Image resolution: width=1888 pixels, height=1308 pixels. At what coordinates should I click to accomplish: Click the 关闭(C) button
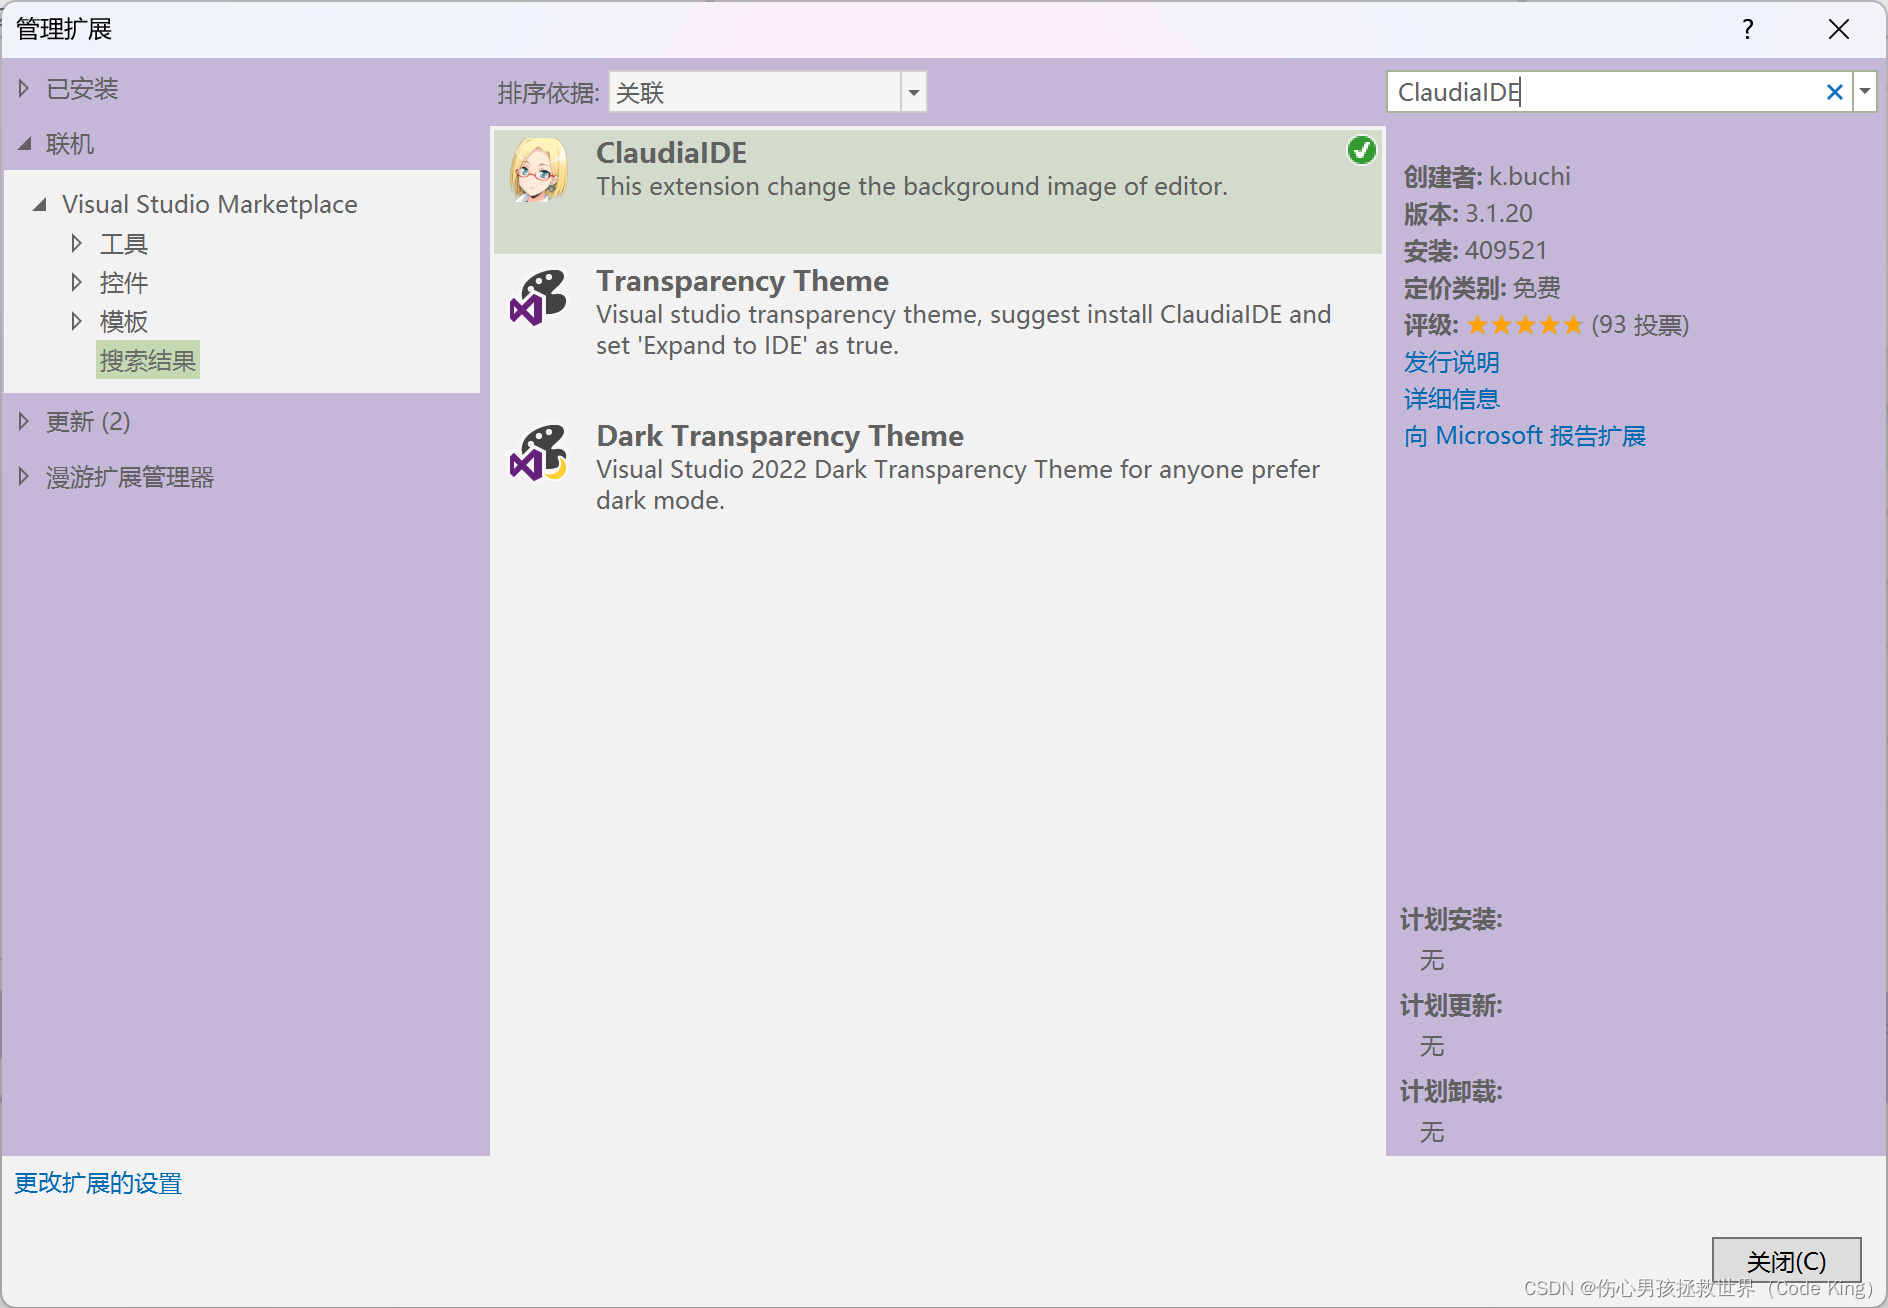point(1786,1261)
